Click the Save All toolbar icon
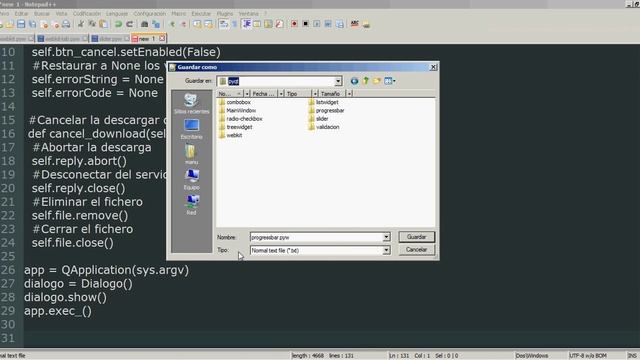 [x=32, y=24]
